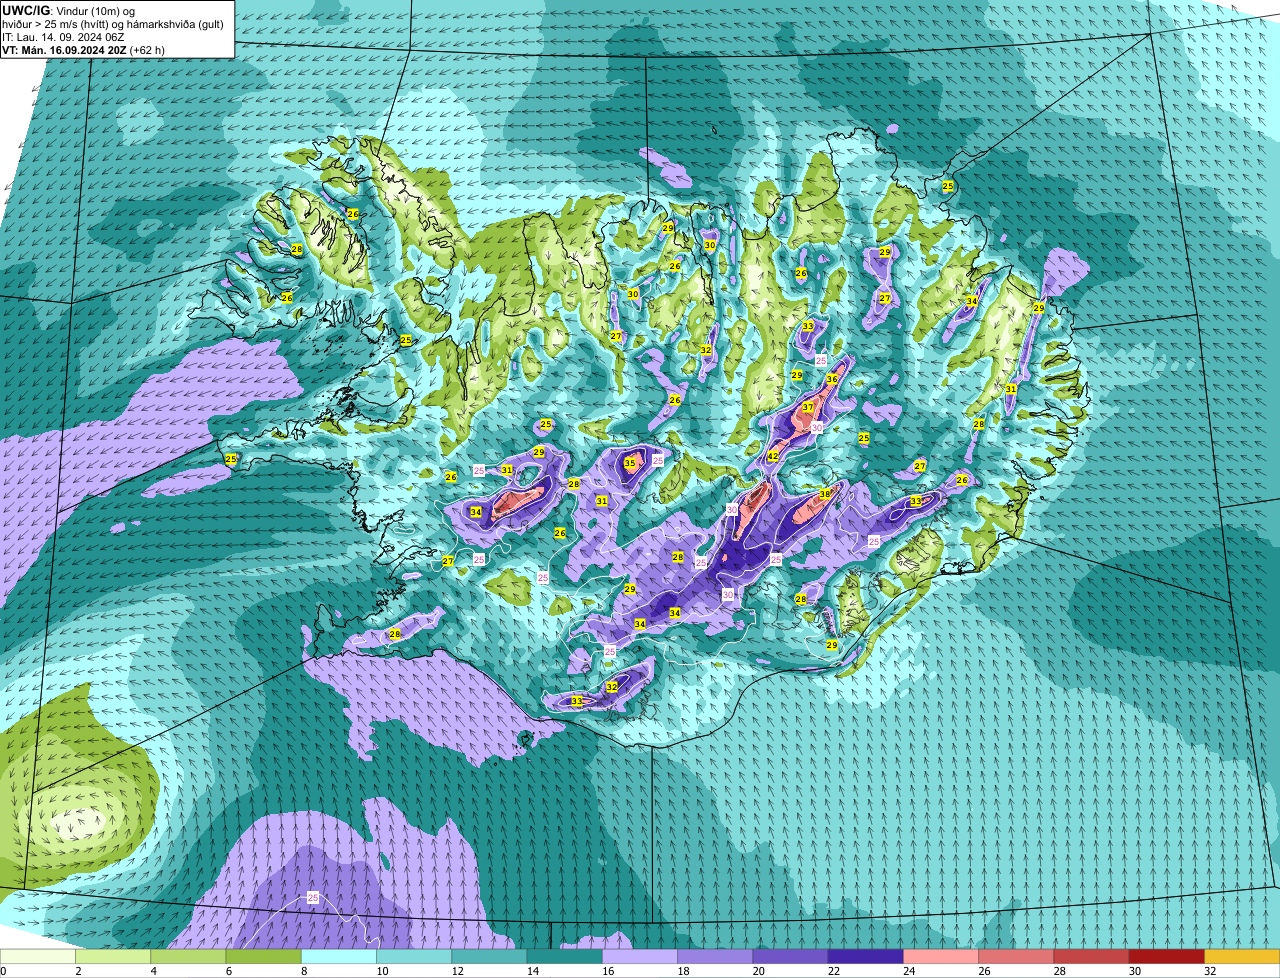Pick the 22–24 m/s dark indigo legend swatch

(x=866, y=957)
